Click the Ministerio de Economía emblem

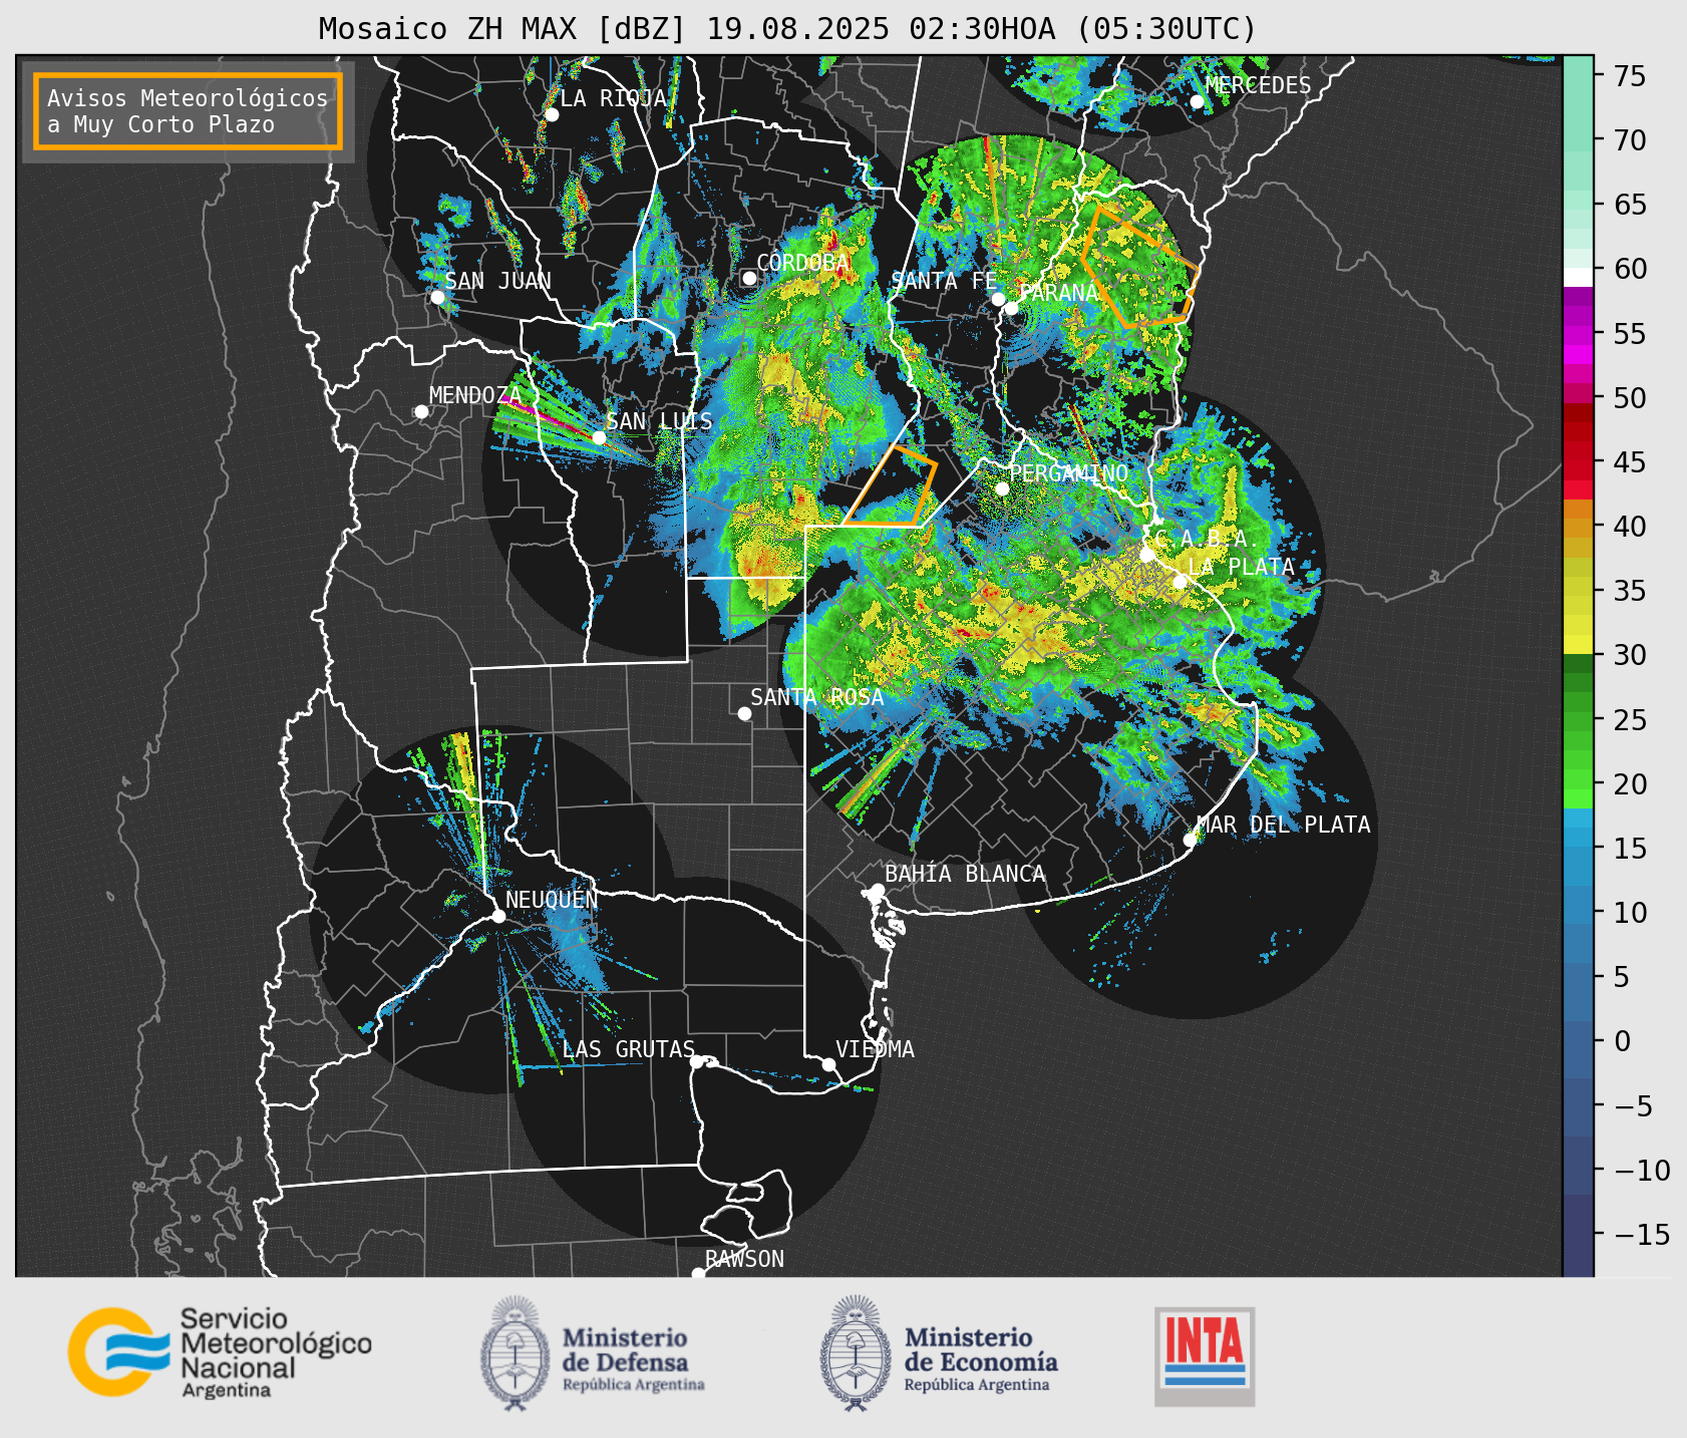click(x=855, y=1352)
